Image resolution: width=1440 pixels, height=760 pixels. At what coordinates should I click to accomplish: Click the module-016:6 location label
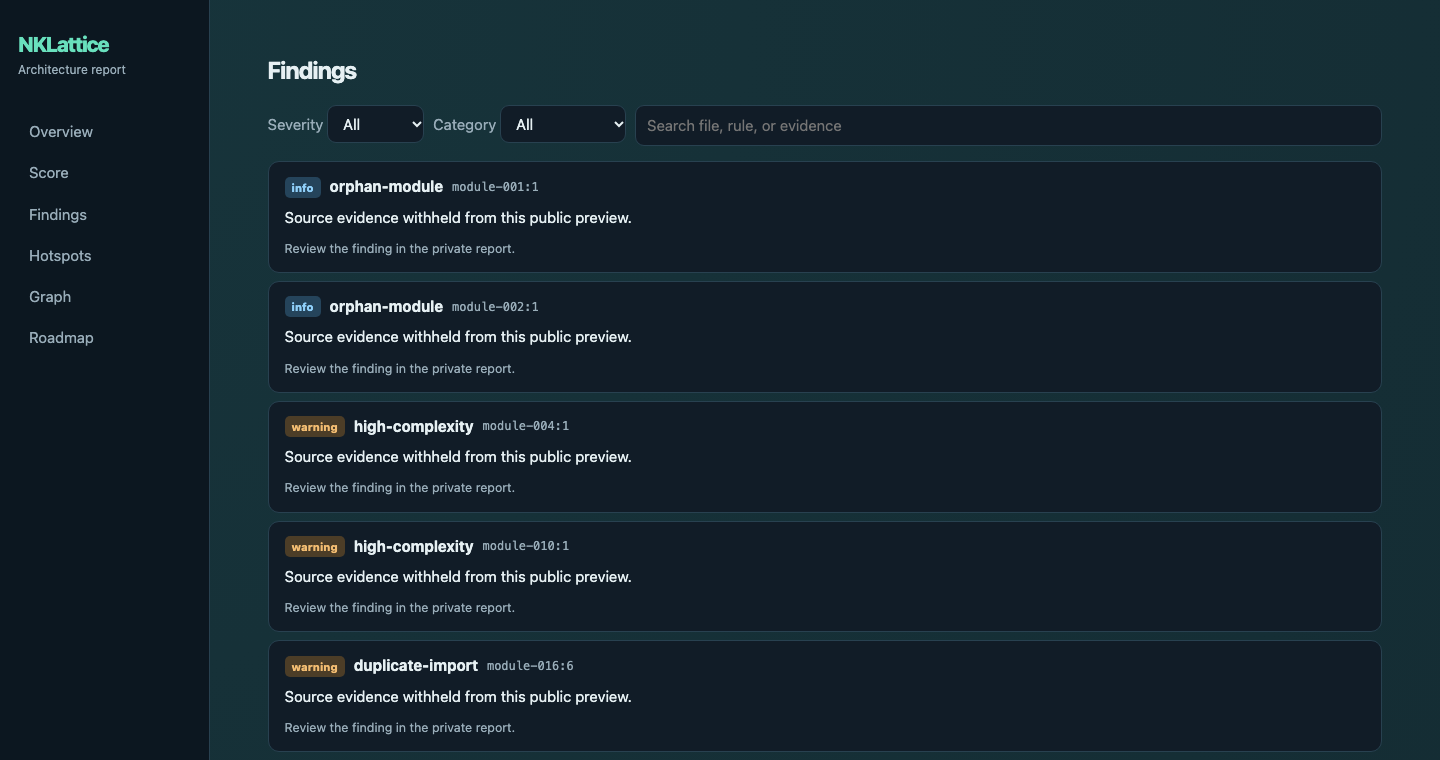[x=530, y=666]
